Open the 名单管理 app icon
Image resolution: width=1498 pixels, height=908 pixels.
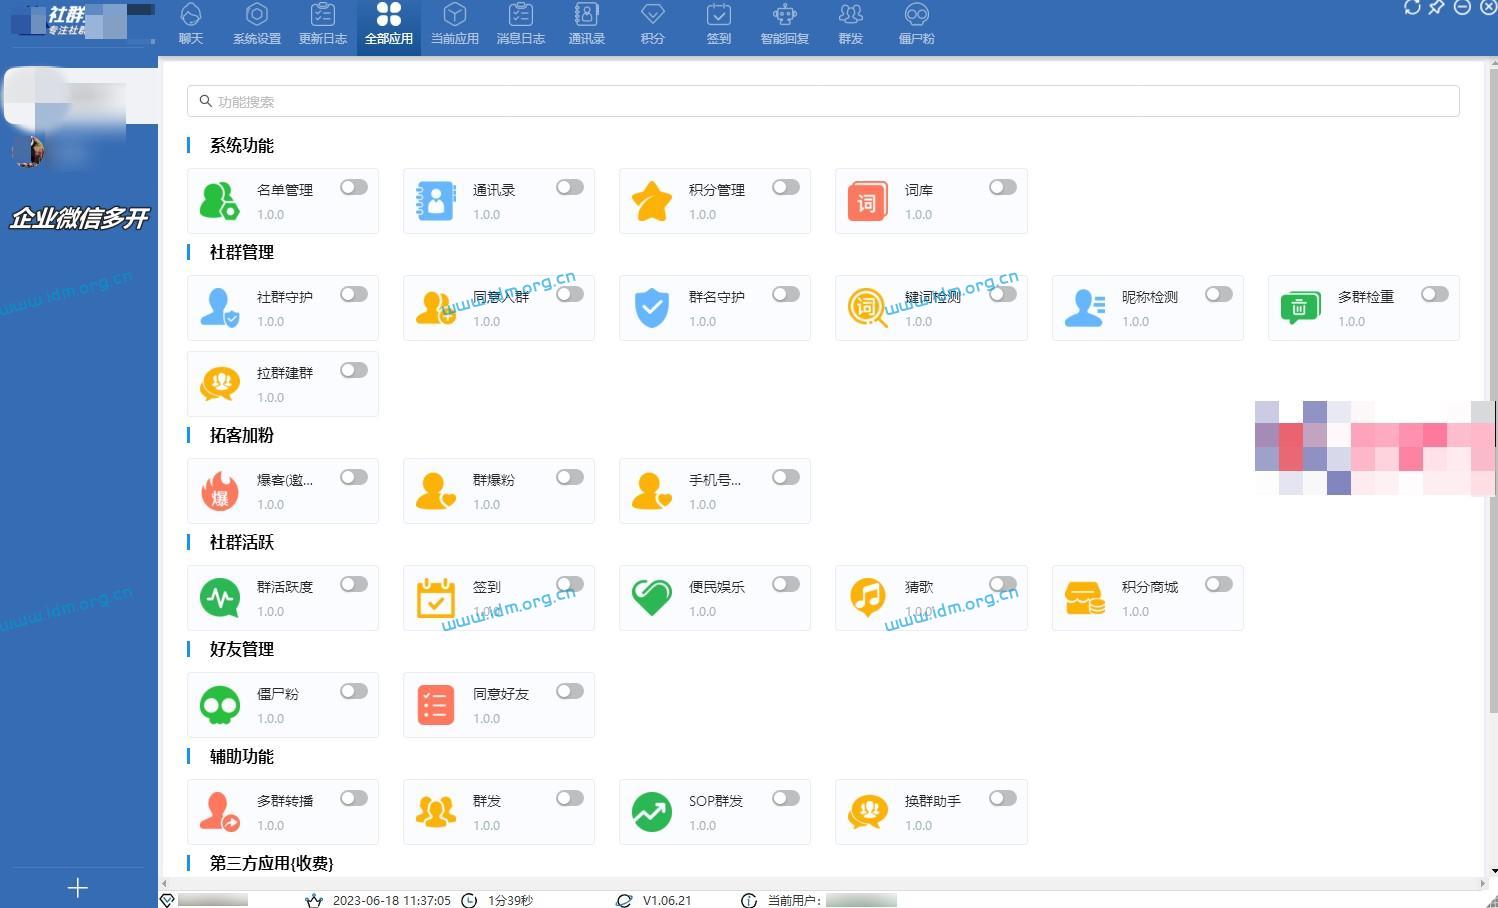pyautogui.click(x=219, y=201)
